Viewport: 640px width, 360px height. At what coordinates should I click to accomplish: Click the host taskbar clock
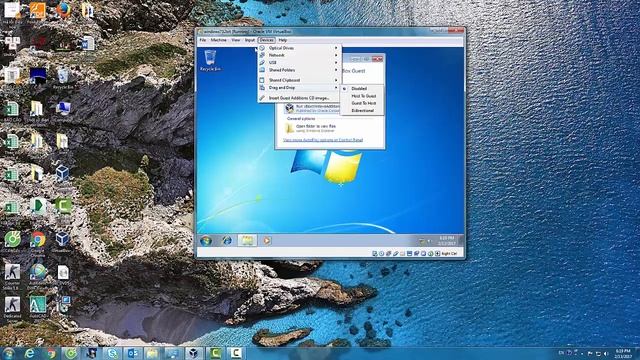pos(623,353)
